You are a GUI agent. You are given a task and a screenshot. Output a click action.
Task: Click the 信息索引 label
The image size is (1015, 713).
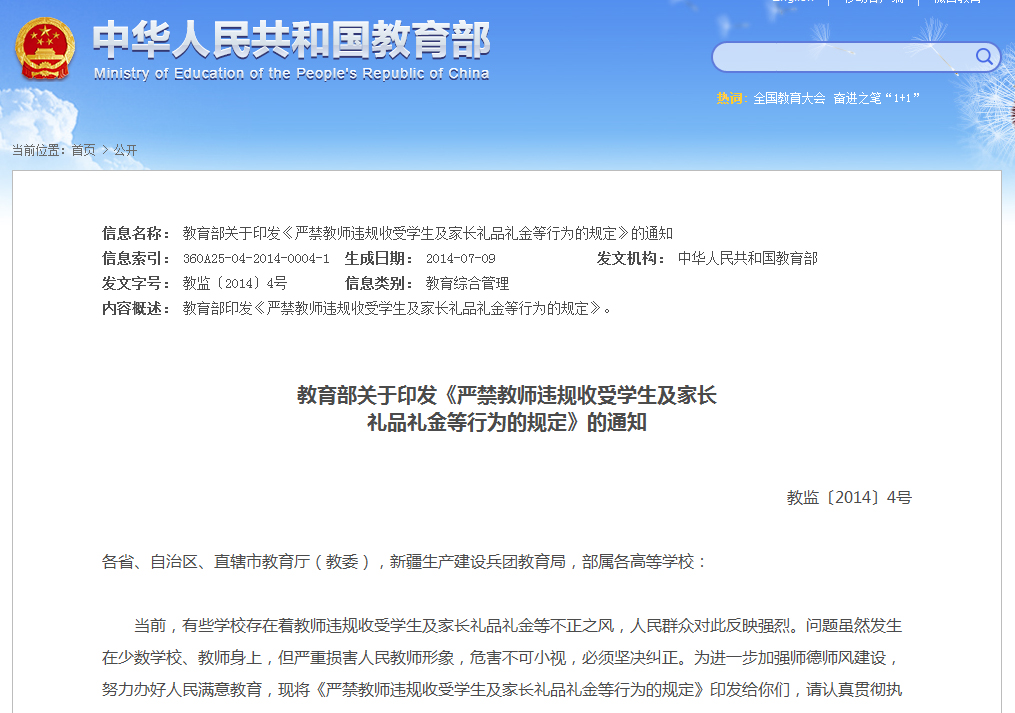tap(135, 258)
